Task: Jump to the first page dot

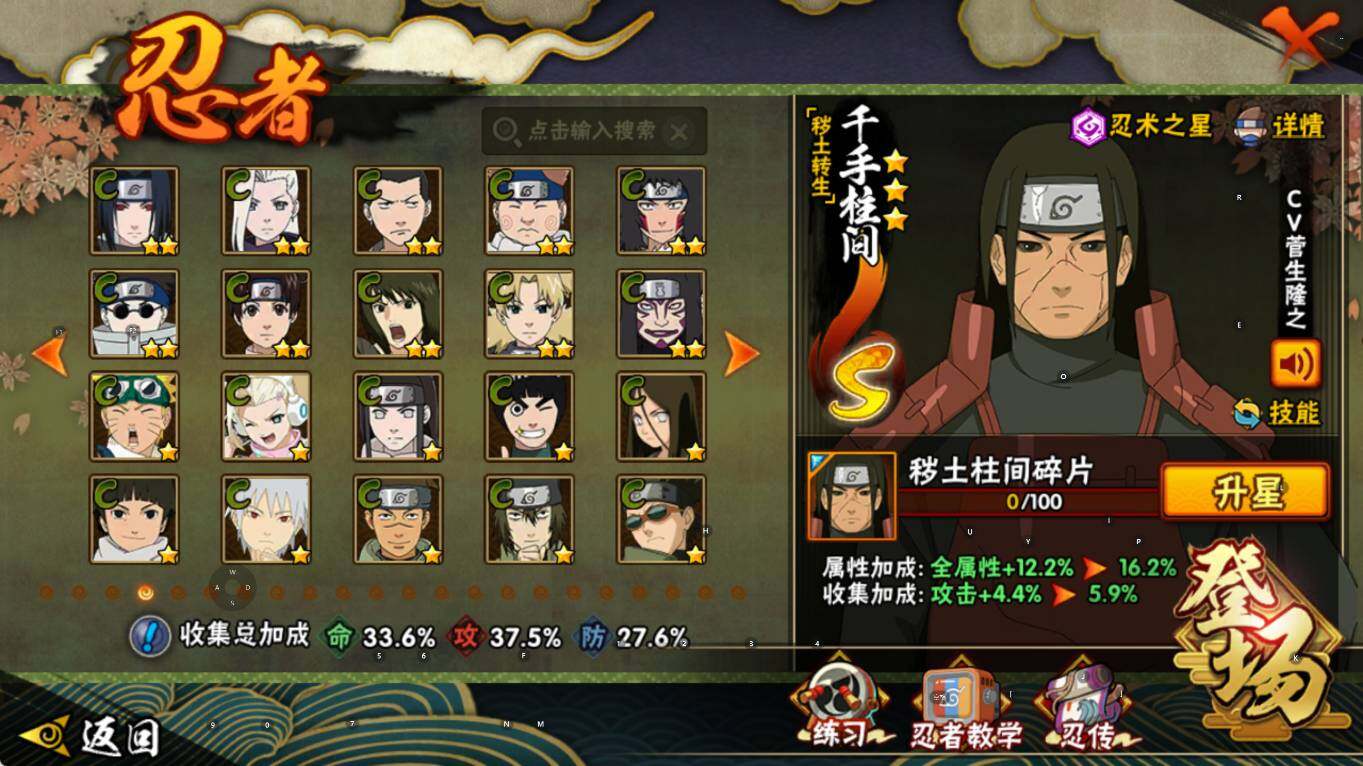Action: pyautogui.click(x=46, y=592)
